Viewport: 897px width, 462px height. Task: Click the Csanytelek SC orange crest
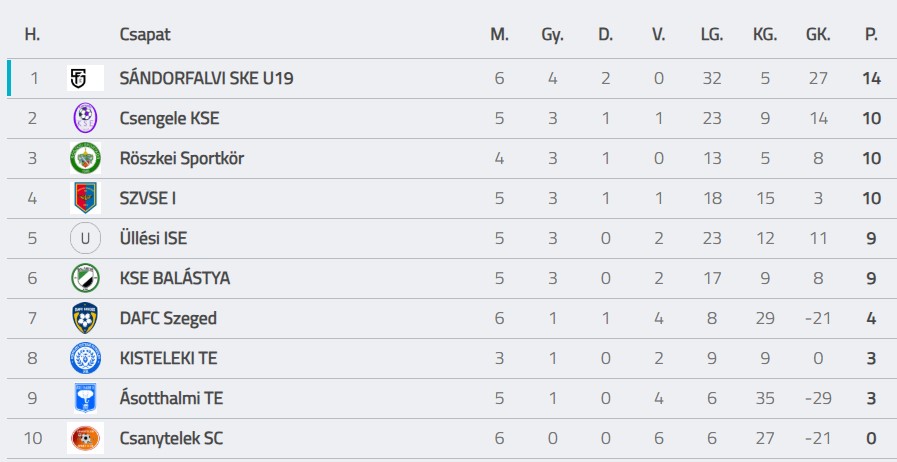pyautogui.click(x=85, y=438)
